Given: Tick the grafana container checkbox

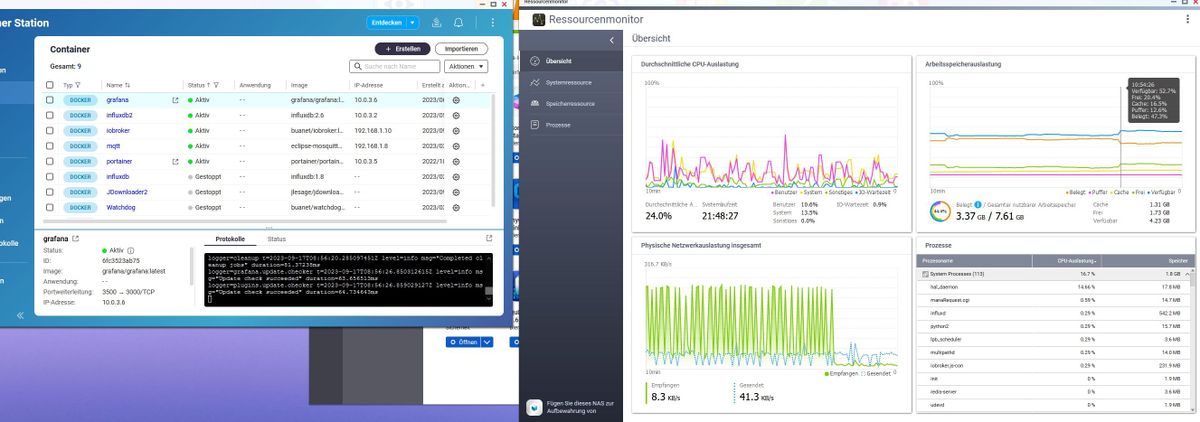Looking at the screenshot, I should 49,100.
